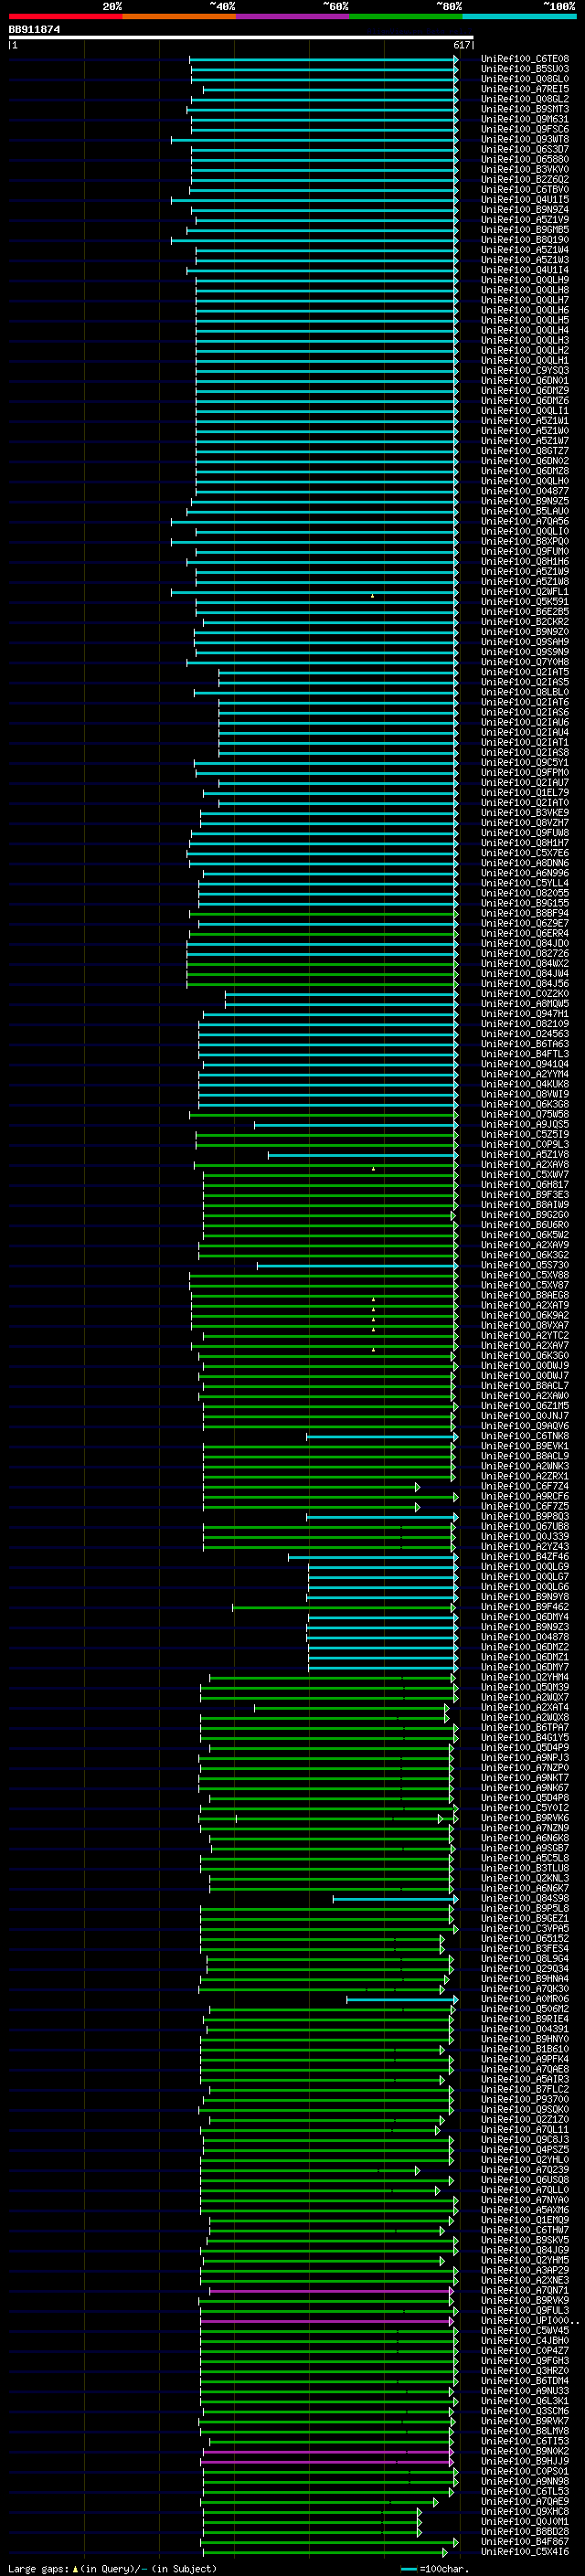Select hit label UniRef100_A2XAV8

(x=525, y=1165)
